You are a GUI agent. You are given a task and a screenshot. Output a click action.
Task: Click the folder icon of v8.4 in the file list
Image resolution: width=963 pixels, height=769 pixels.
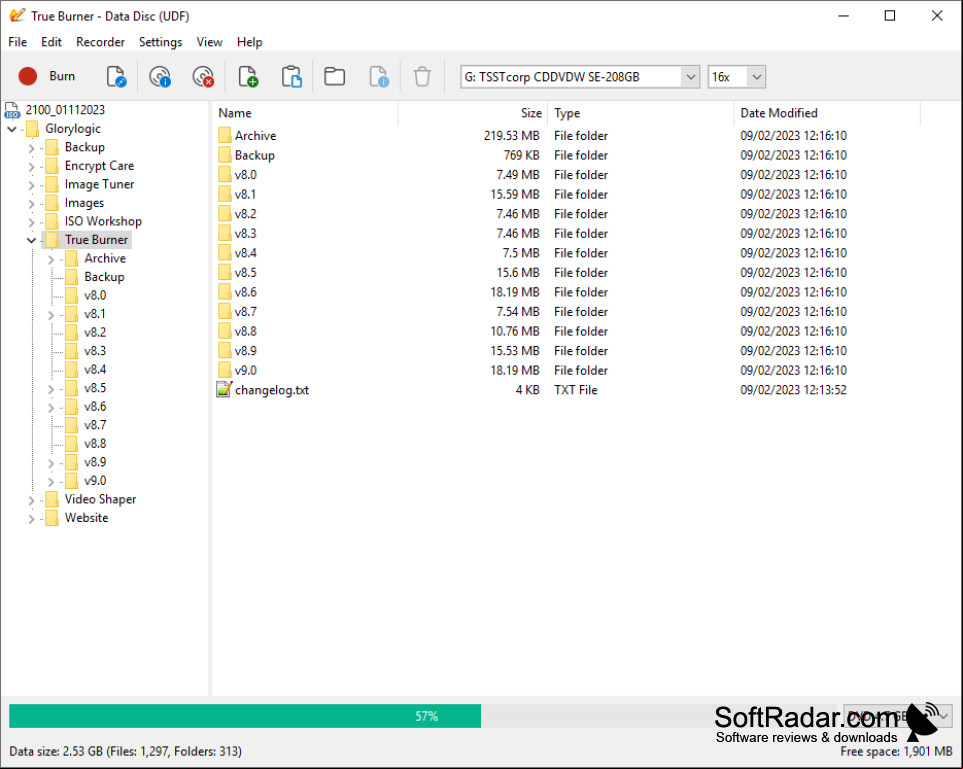[x=225, y=253]
